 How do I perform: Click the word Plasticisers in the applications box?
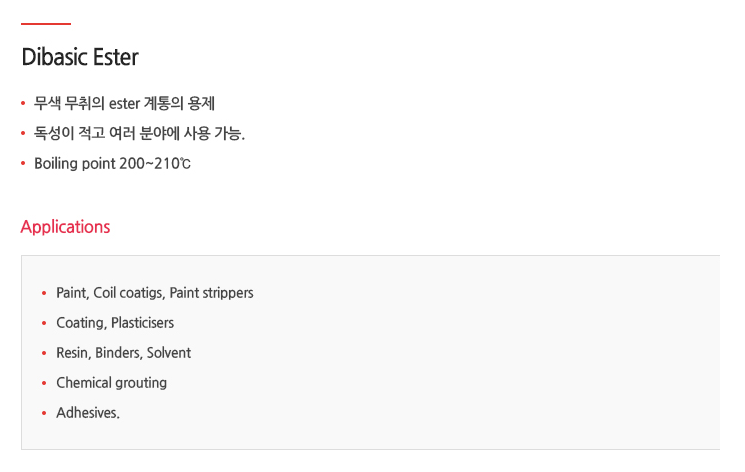(142, 323)
